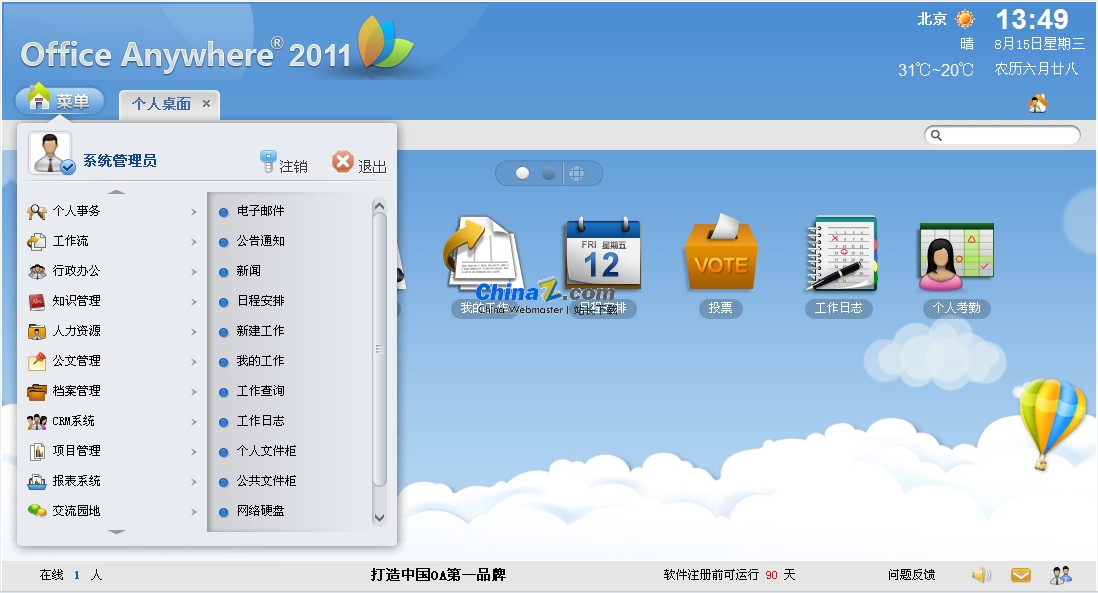Click the 问题反馈 link

(x=911, y=575)
